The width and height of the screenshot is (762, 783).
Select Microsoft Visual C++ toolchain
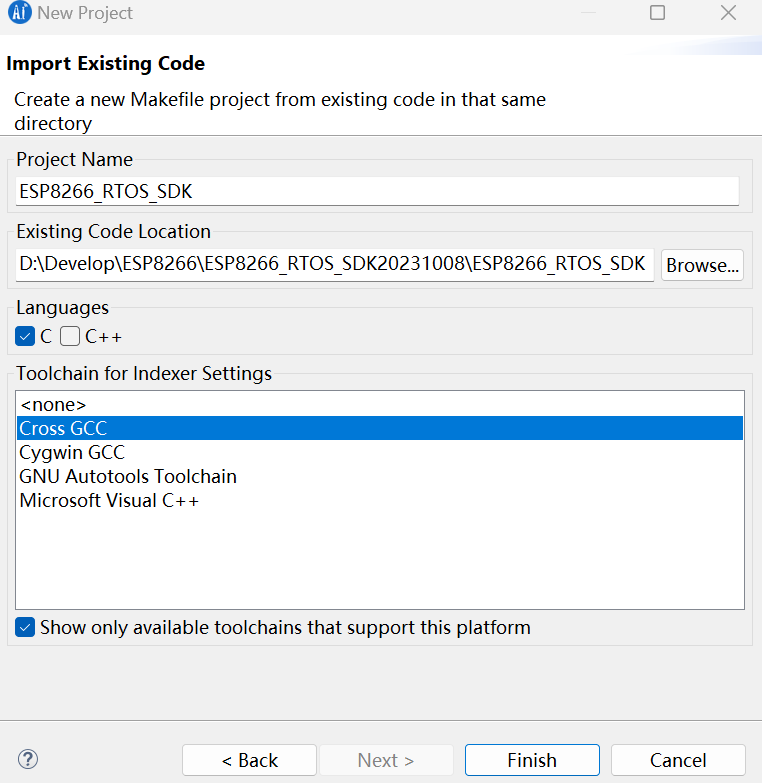click(x=380, y=500)
